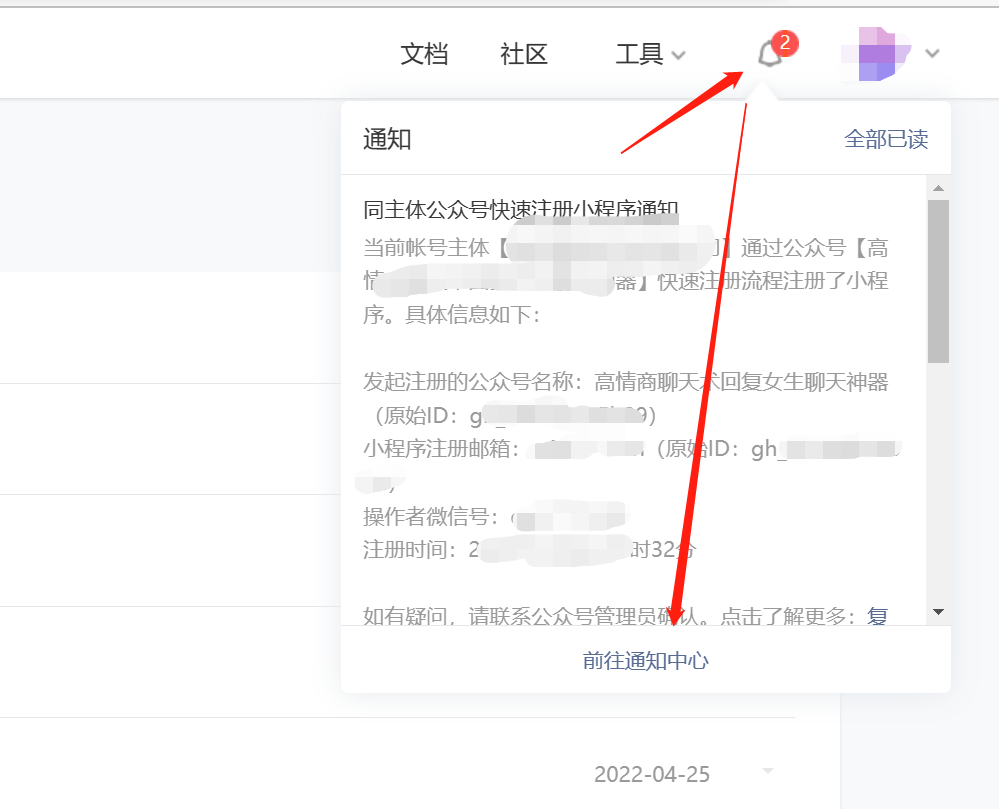Open the 工具 menu
This screenshot has width=999, height=809.
coord(640,54)
